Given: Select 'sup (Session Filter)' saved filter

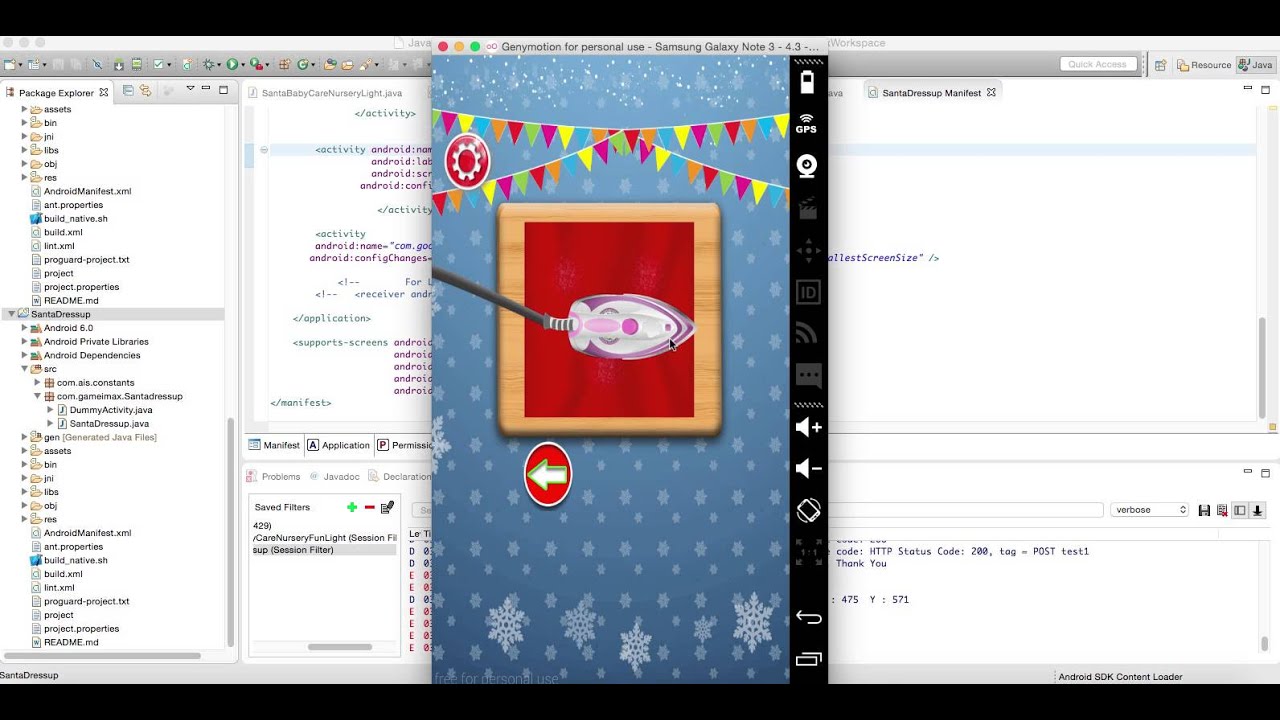Looking at the screenshot, I should click(323, 550).
